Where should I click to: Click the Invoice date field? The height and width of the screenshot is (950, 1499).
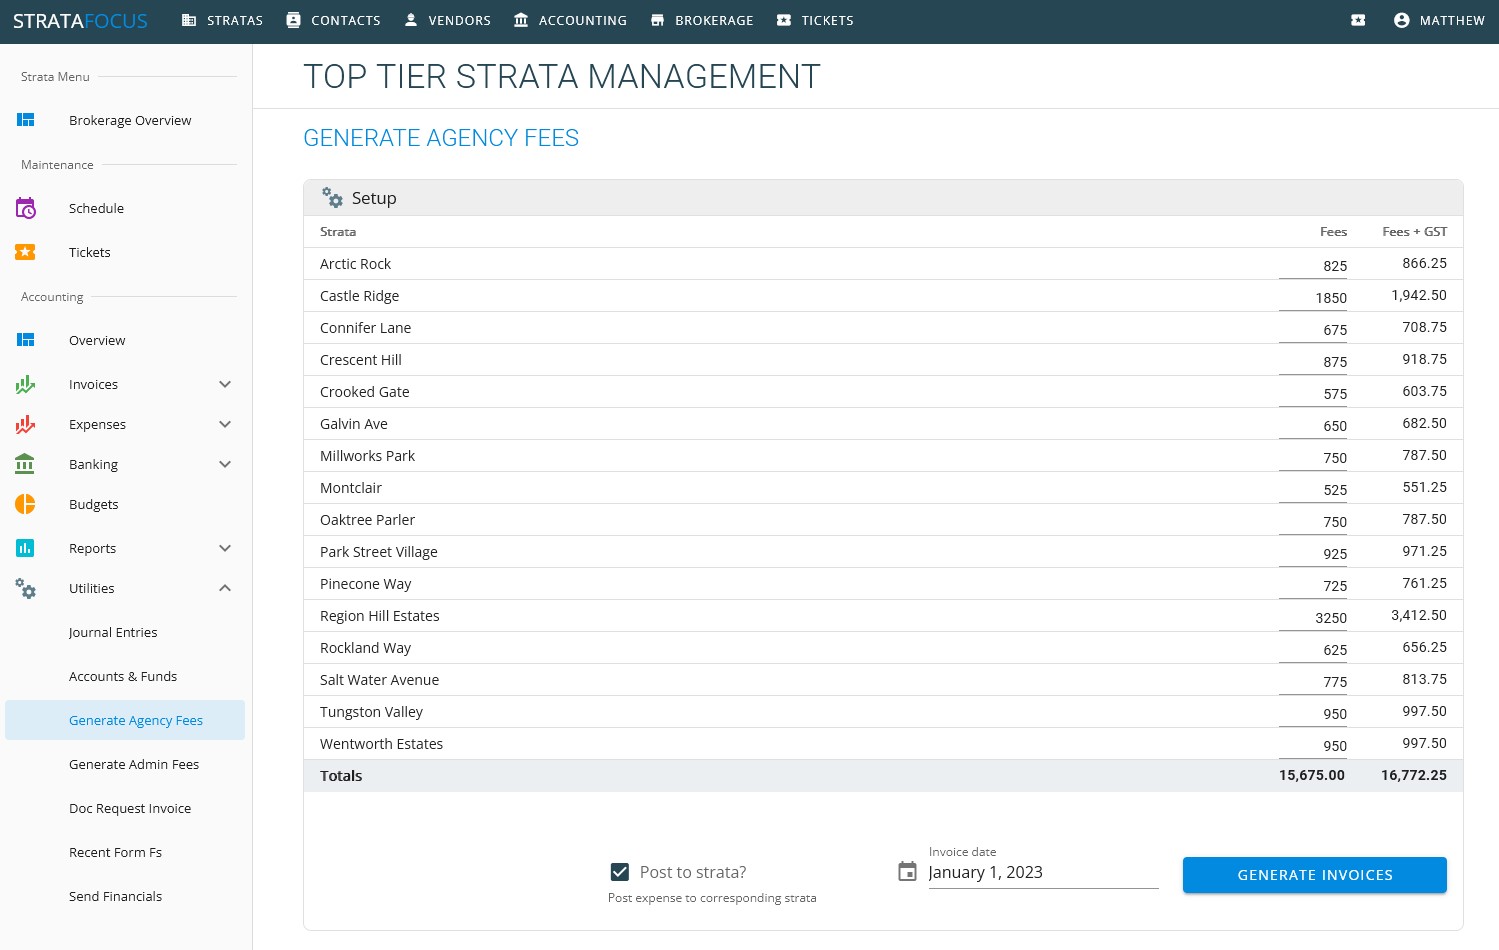click(1042, 872)
